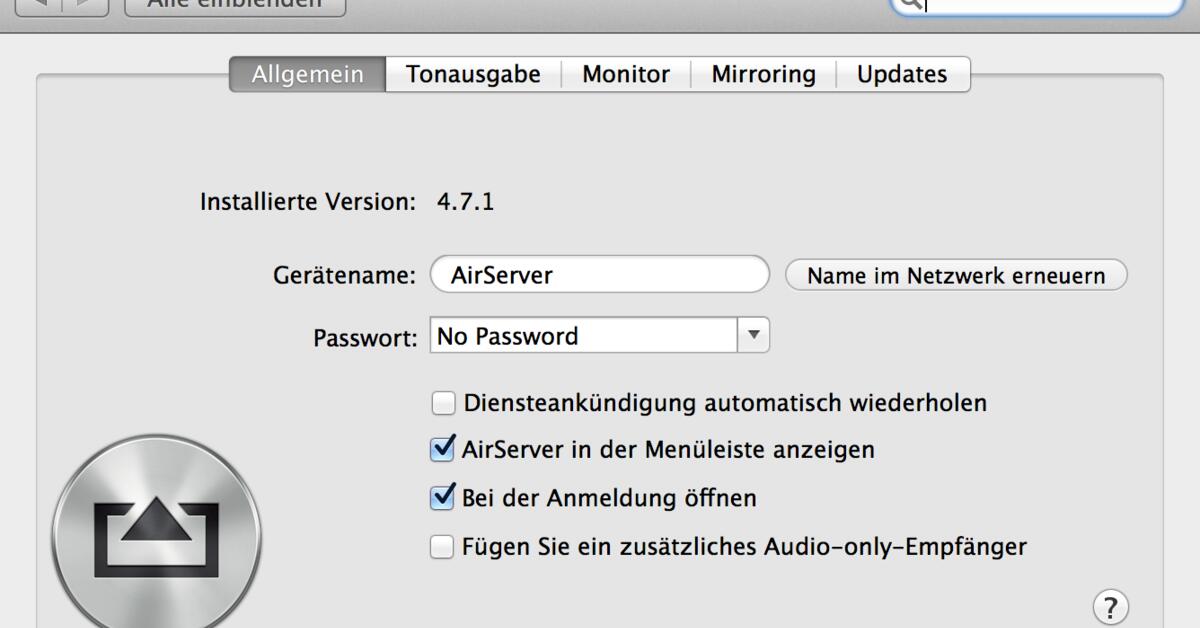This screenshot has height=628, width=1200.
Task: Open help with the question mark button
Action: click(x=1110, y=606)
